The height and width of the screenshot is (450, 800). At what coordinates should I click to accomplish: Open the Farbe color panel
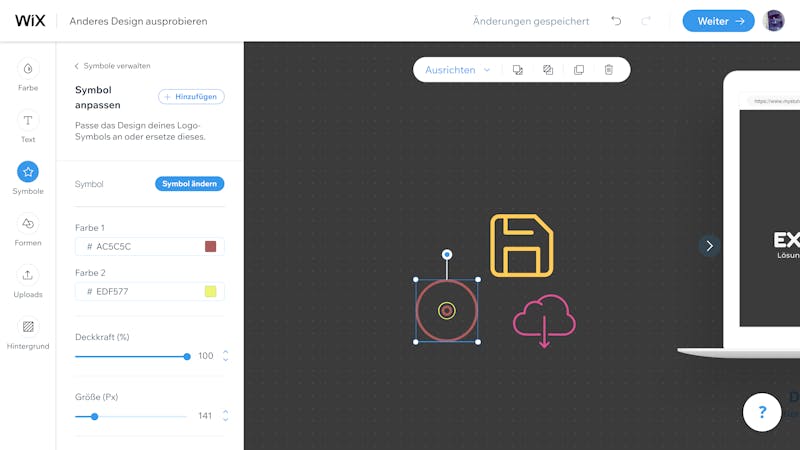(28, 75)
